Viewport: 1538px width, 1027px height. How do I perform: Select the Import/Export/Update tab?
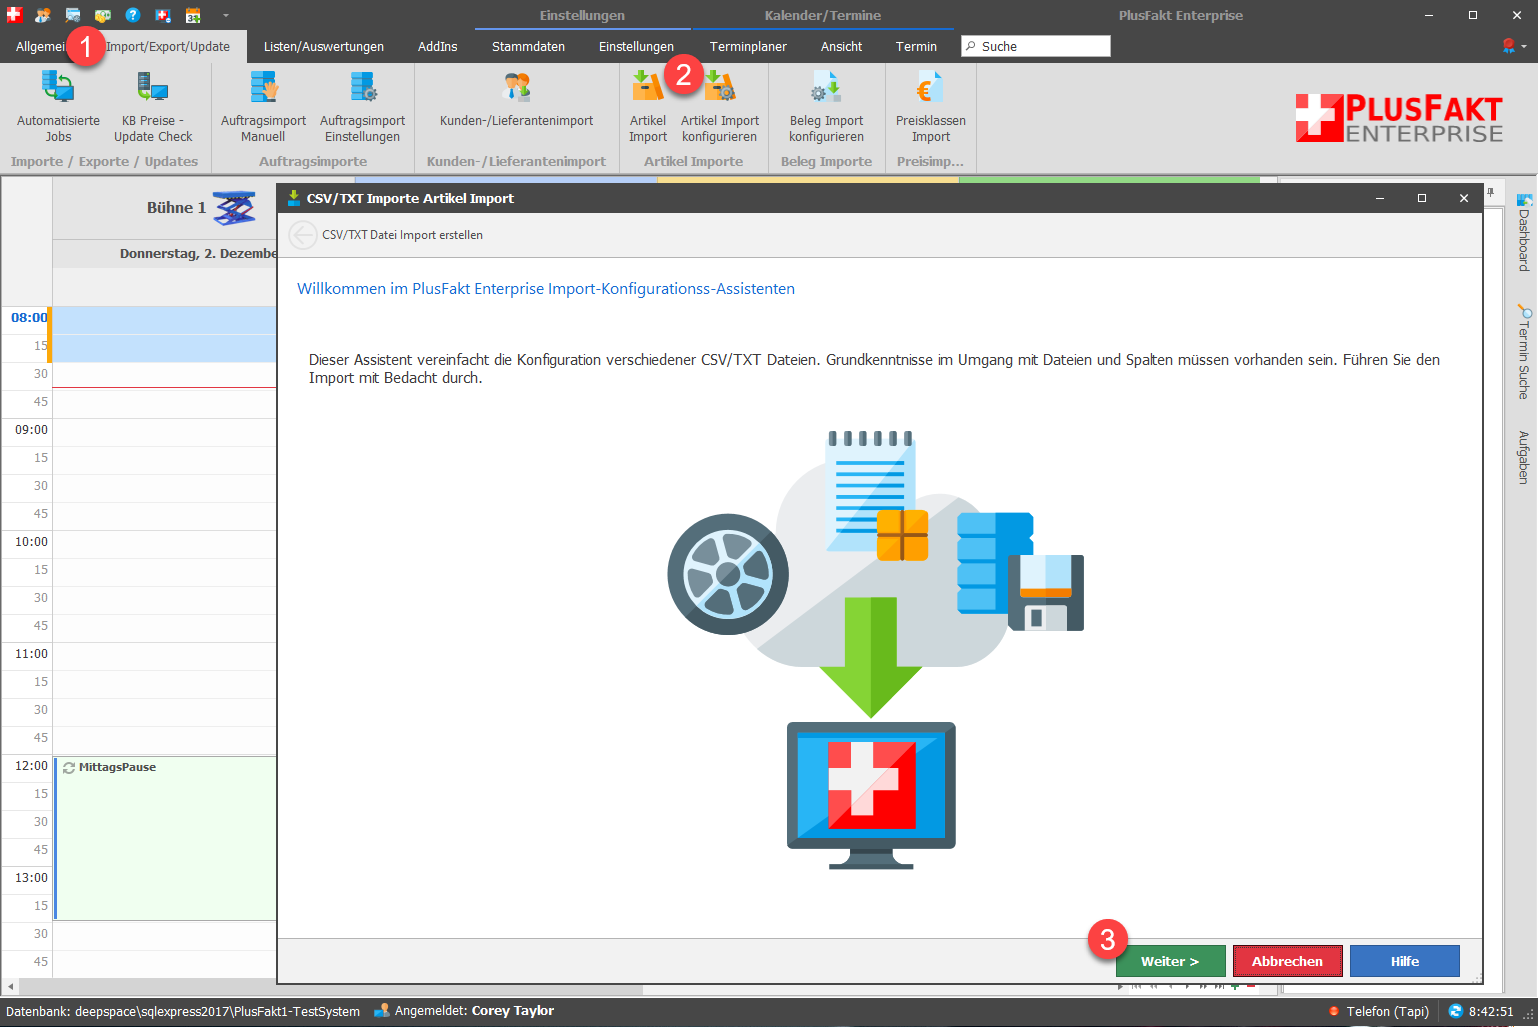pos(168,47)
